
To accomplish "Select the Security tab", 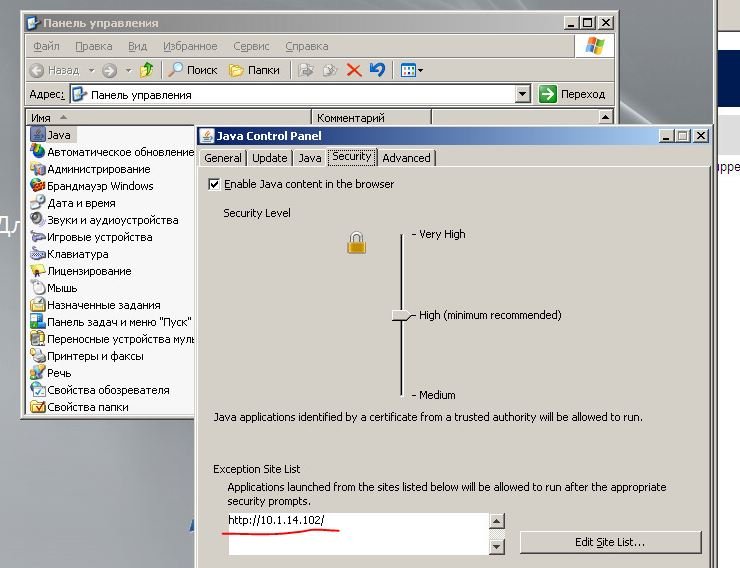I will click(x=352, y=157).
